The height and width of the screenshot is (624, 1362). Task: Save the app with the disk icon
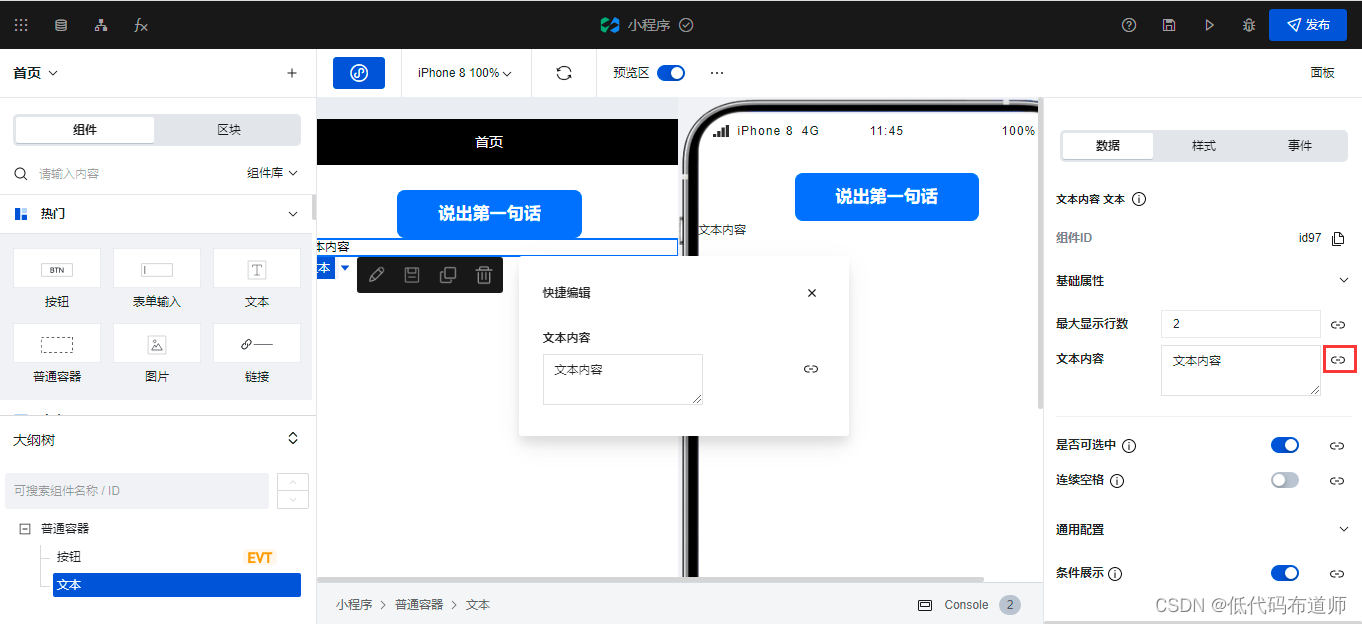pos(1169,25)
